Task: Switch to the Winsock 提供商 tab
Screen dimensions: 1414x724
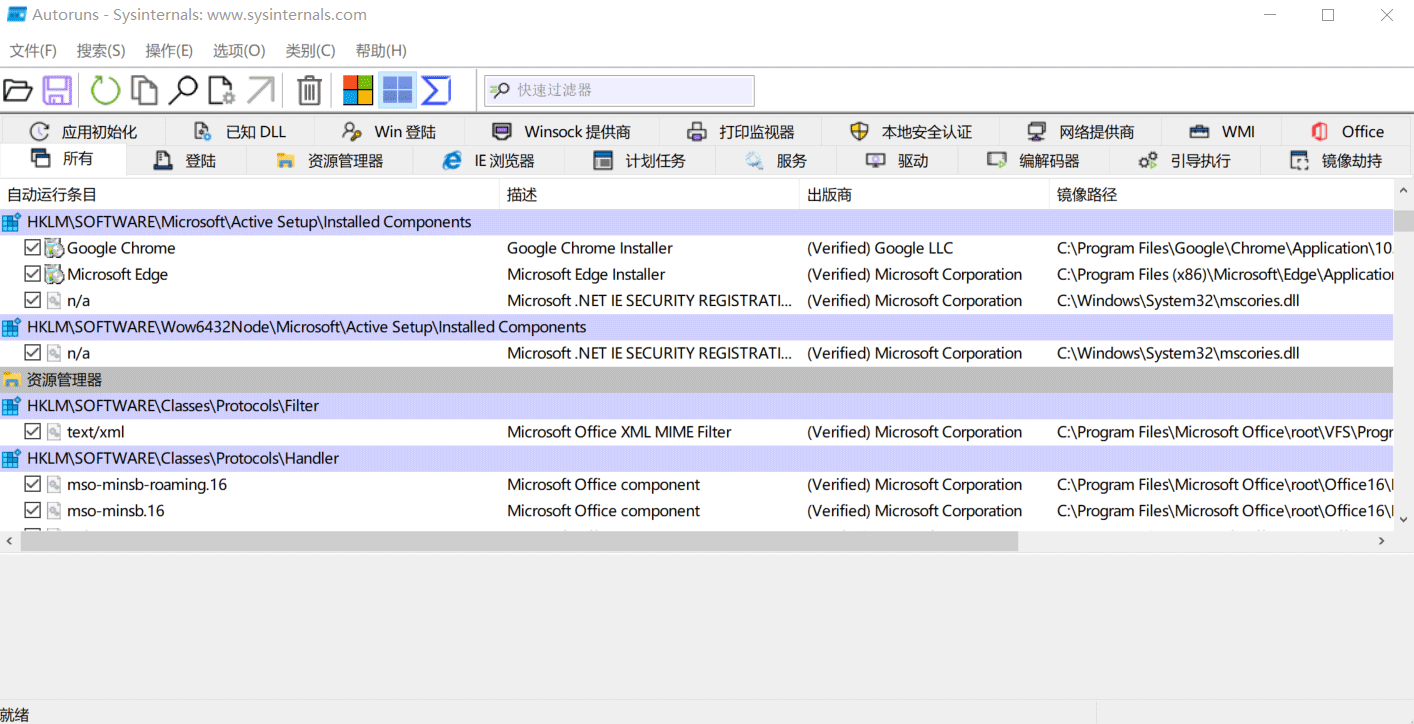Action: coord(562,132)
